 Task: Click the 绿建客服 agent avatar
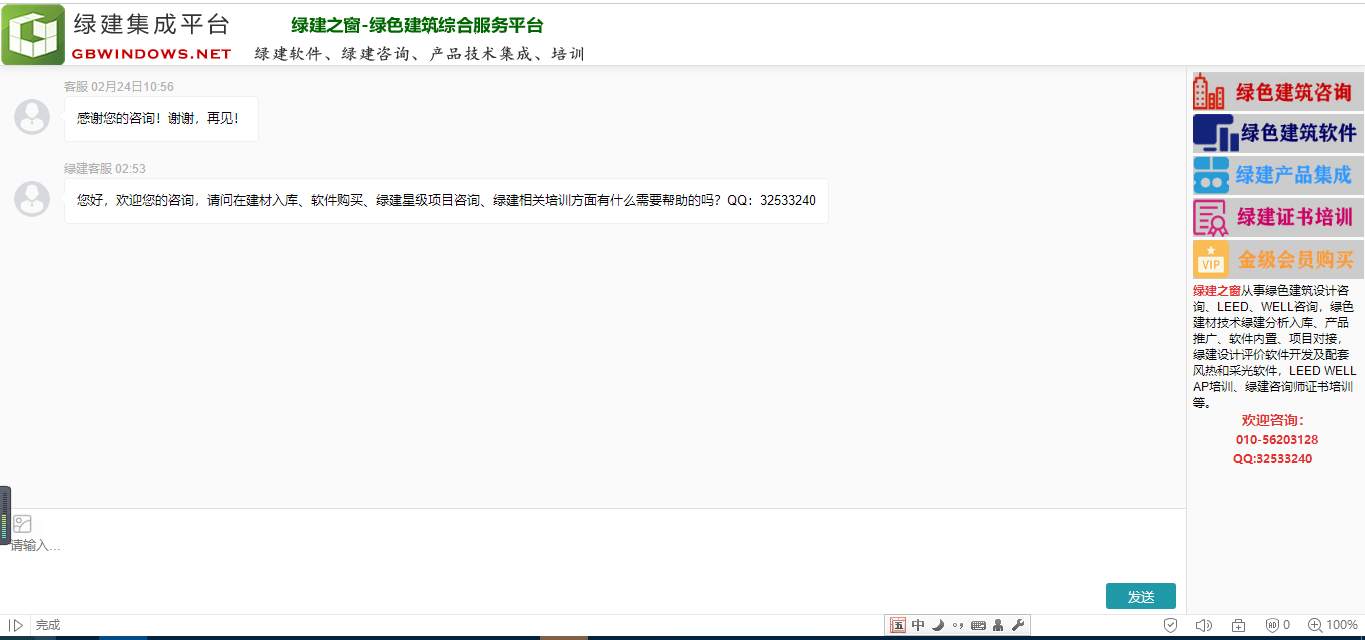32,199
